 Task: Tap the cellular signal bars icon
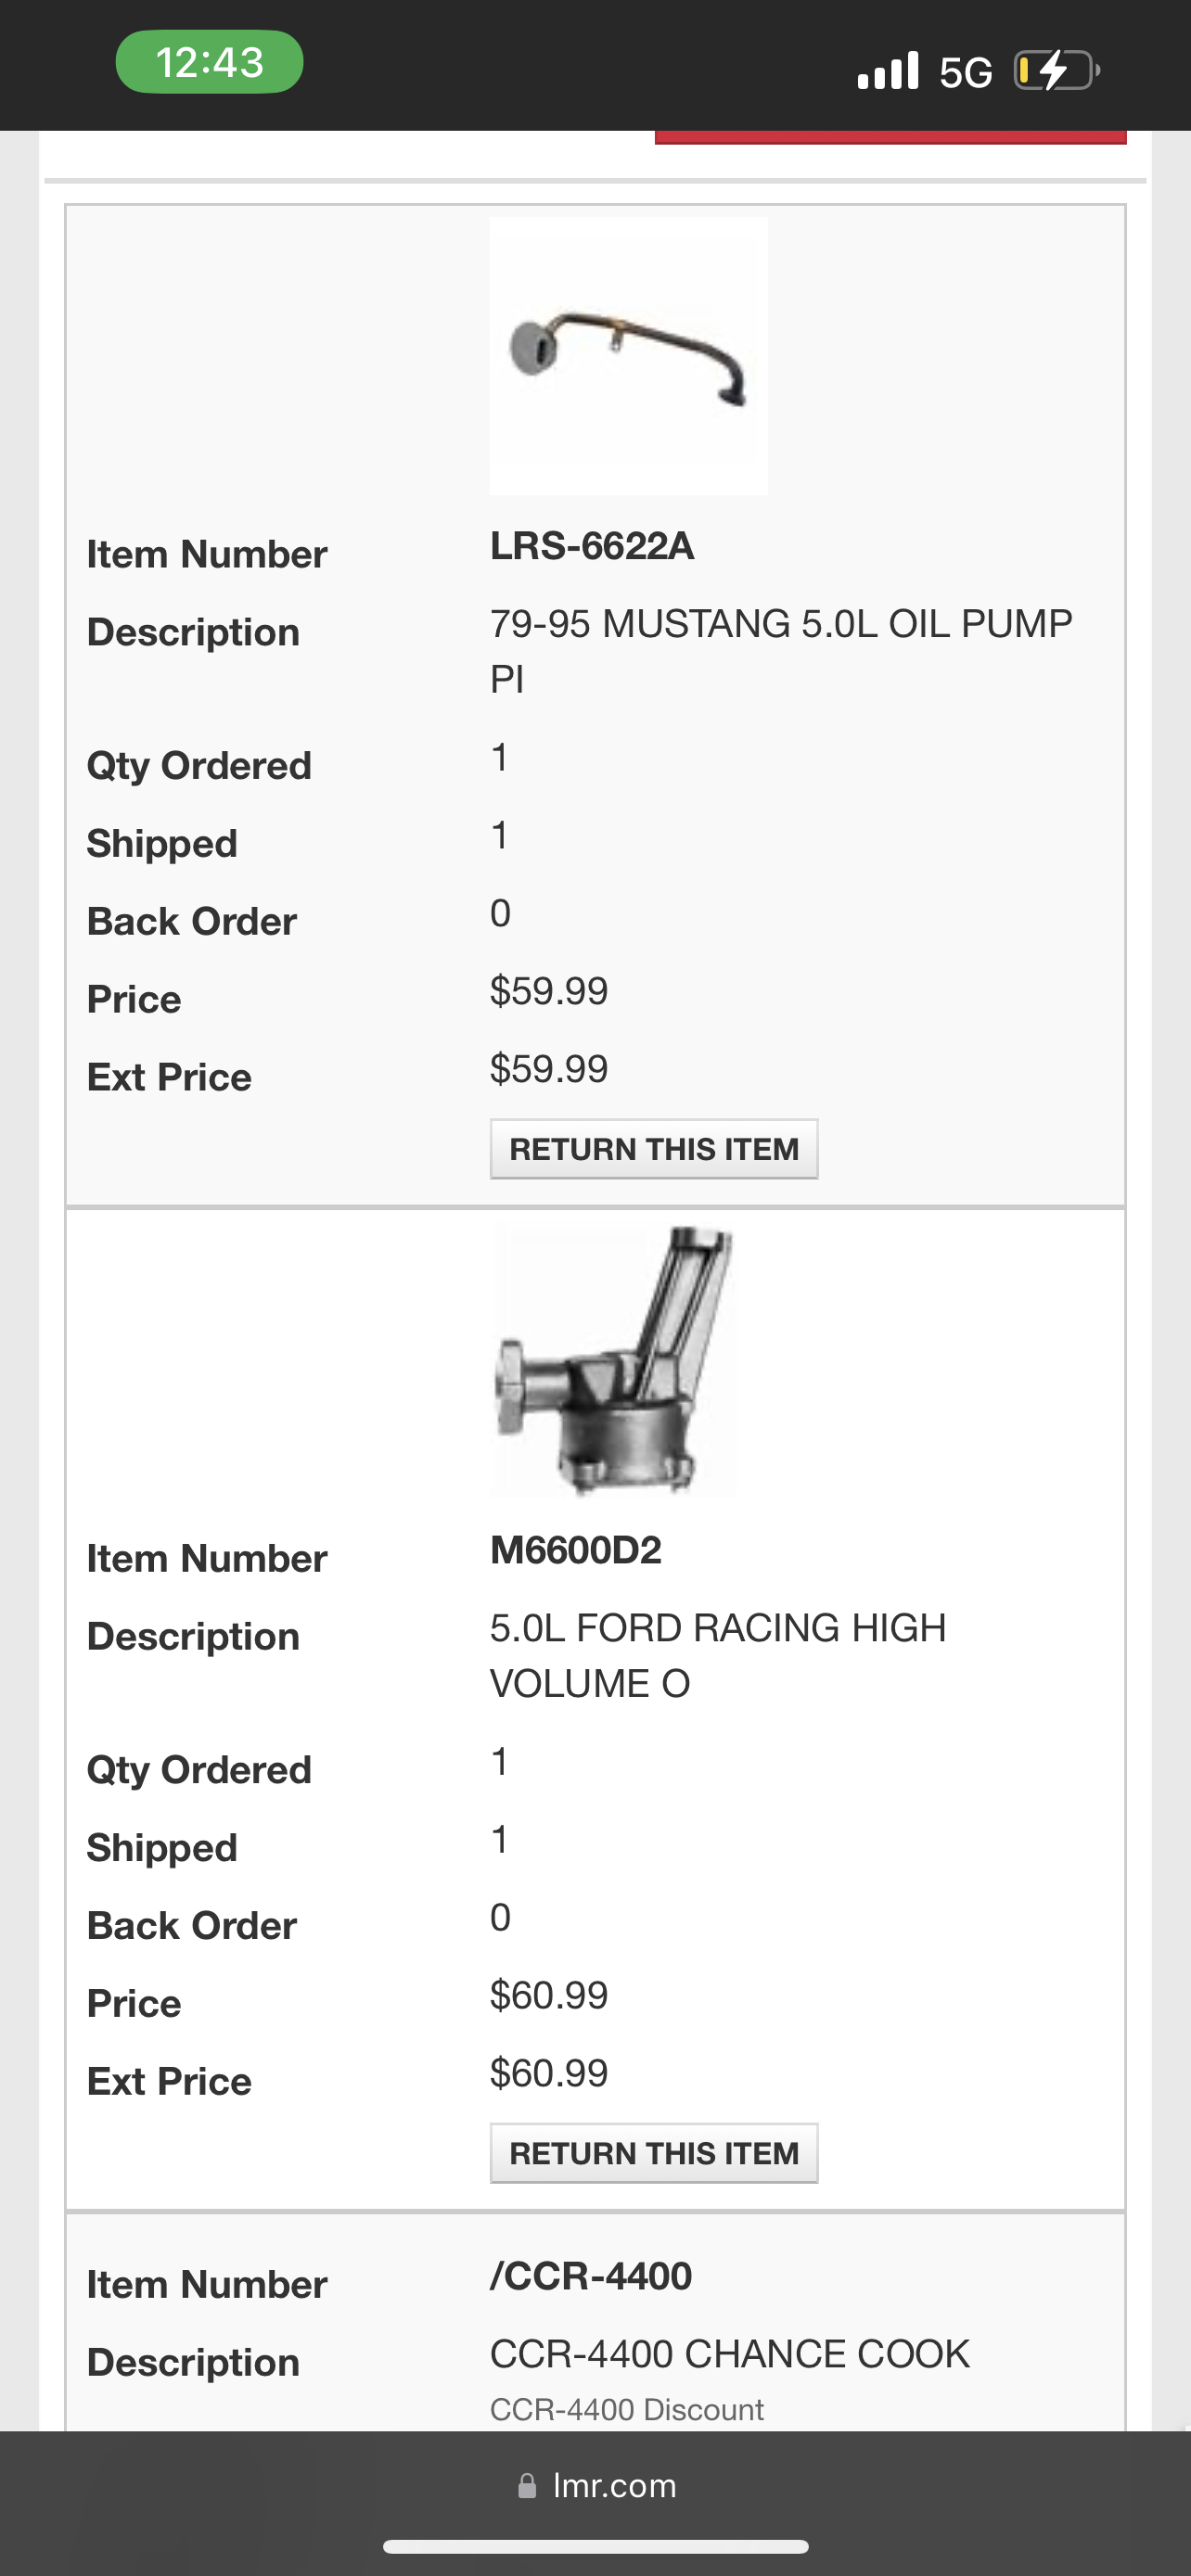point(887,71)
